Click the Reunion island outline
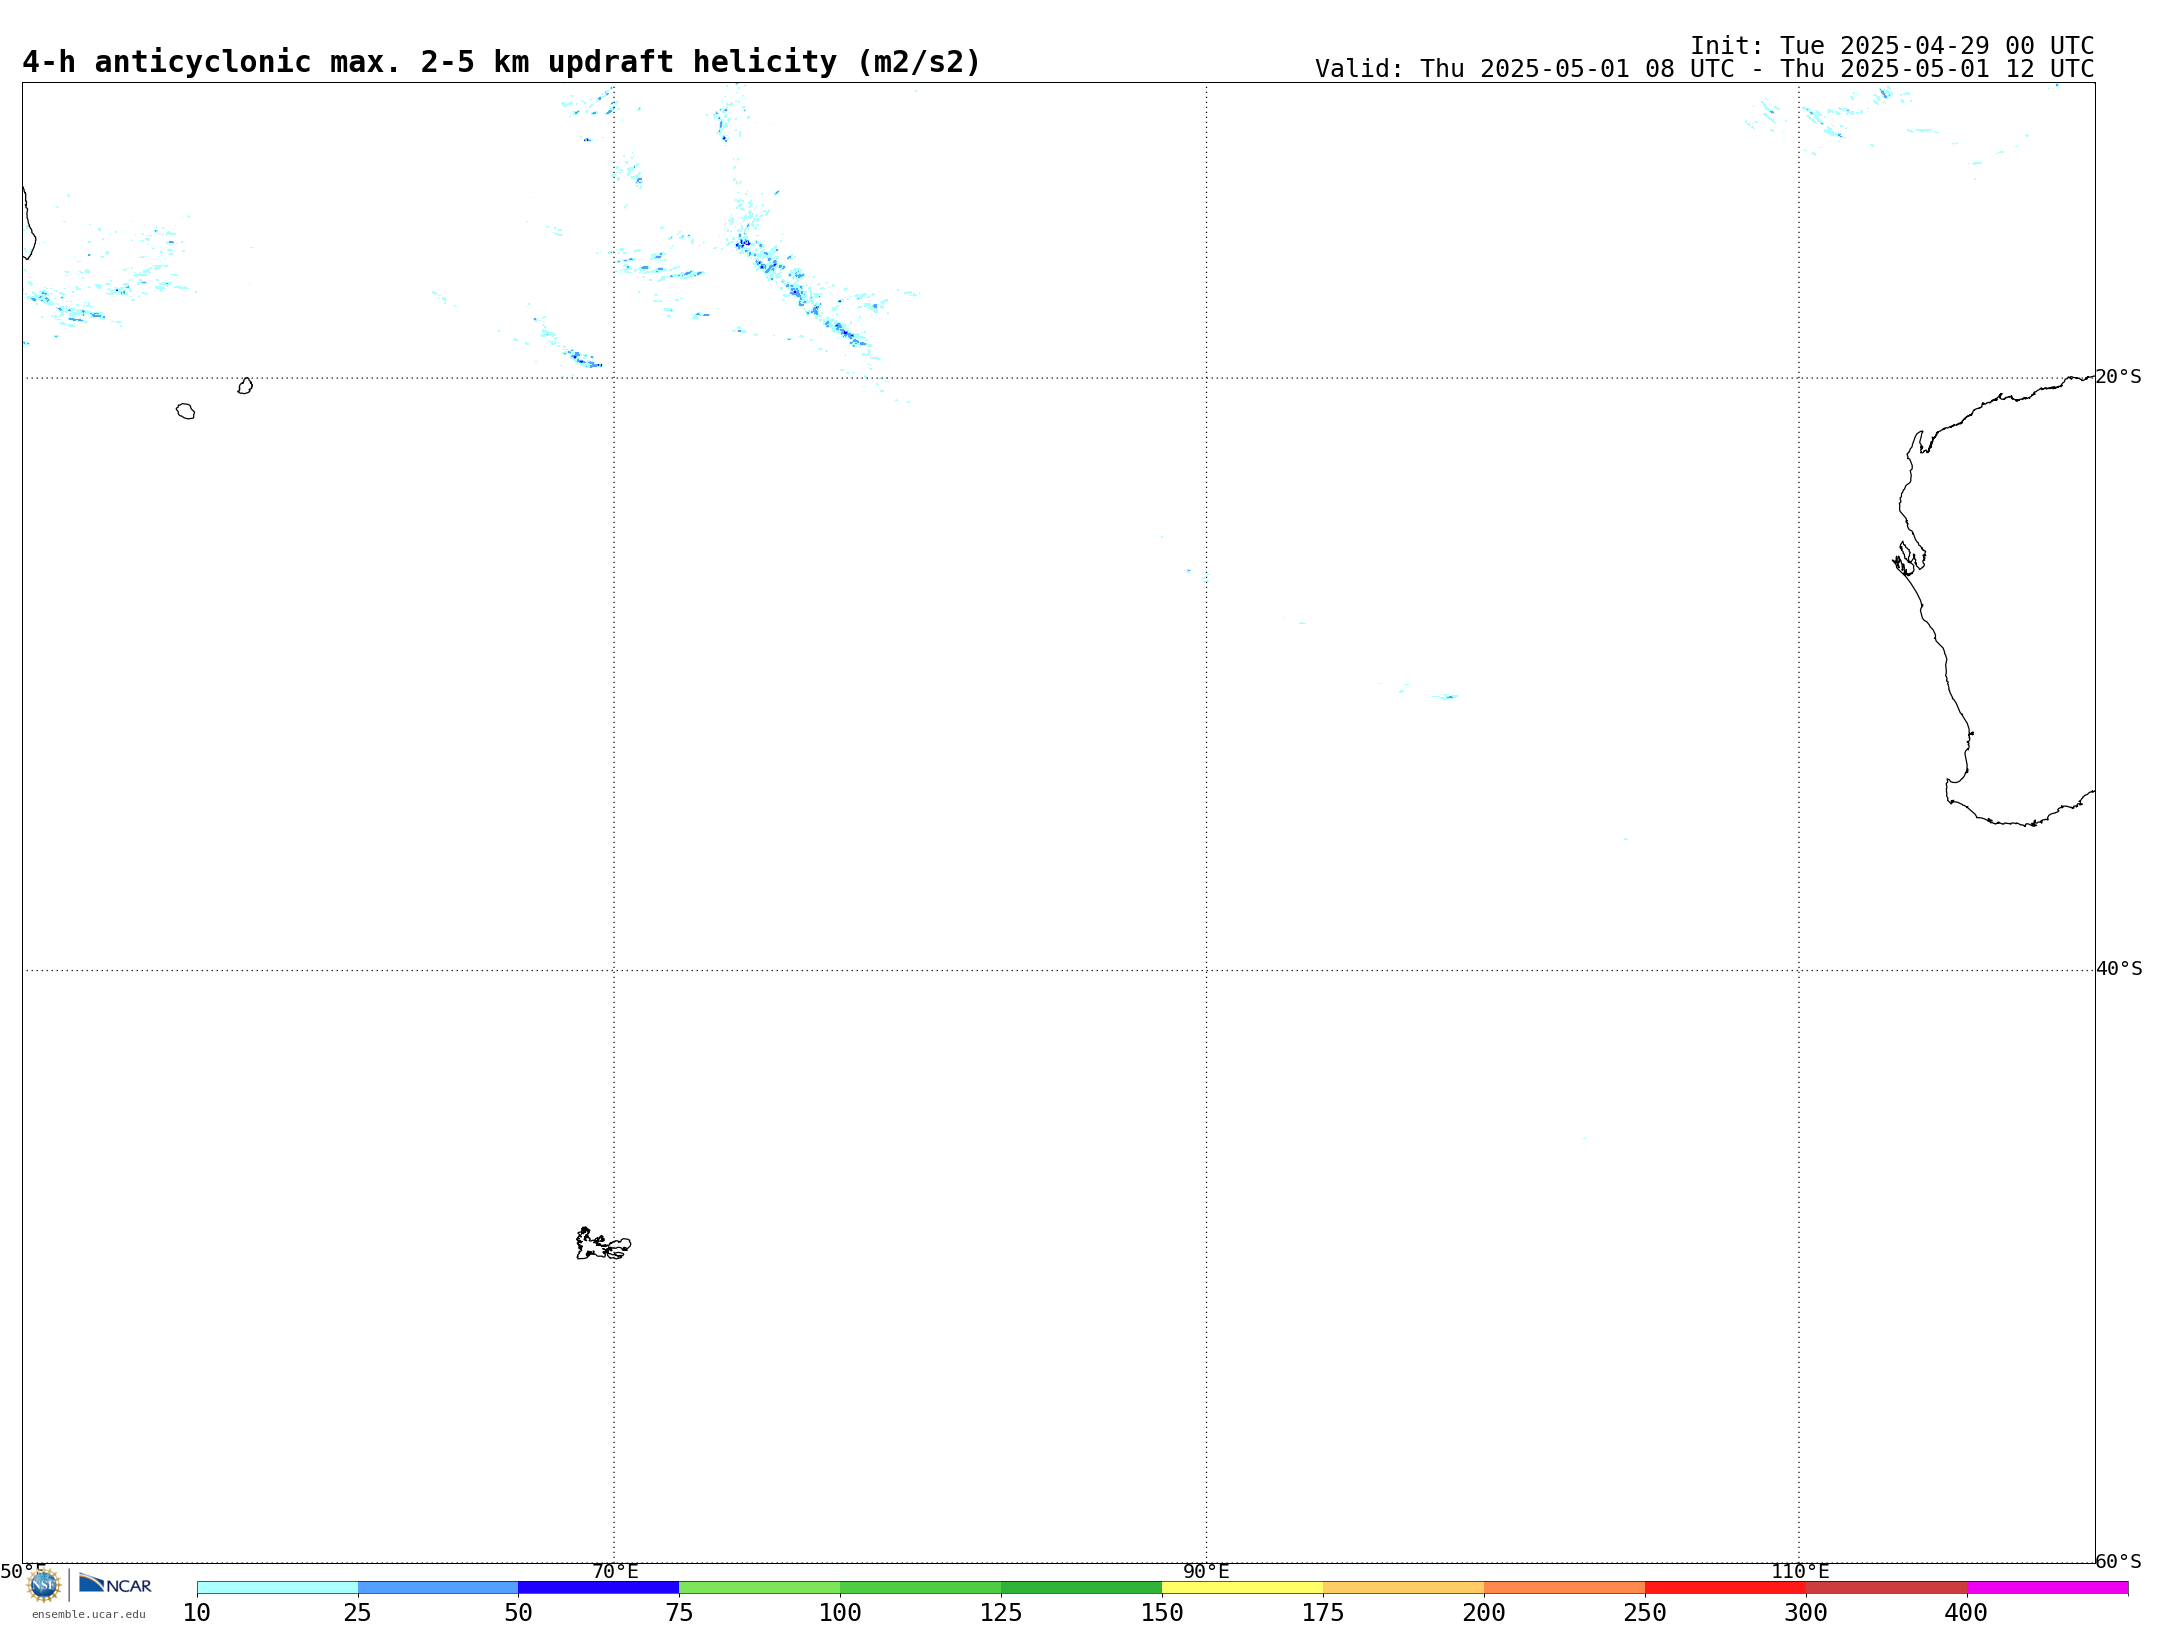Image resolution: width=2160 pixels, height=1626 pixels. (x=185, y=411)
